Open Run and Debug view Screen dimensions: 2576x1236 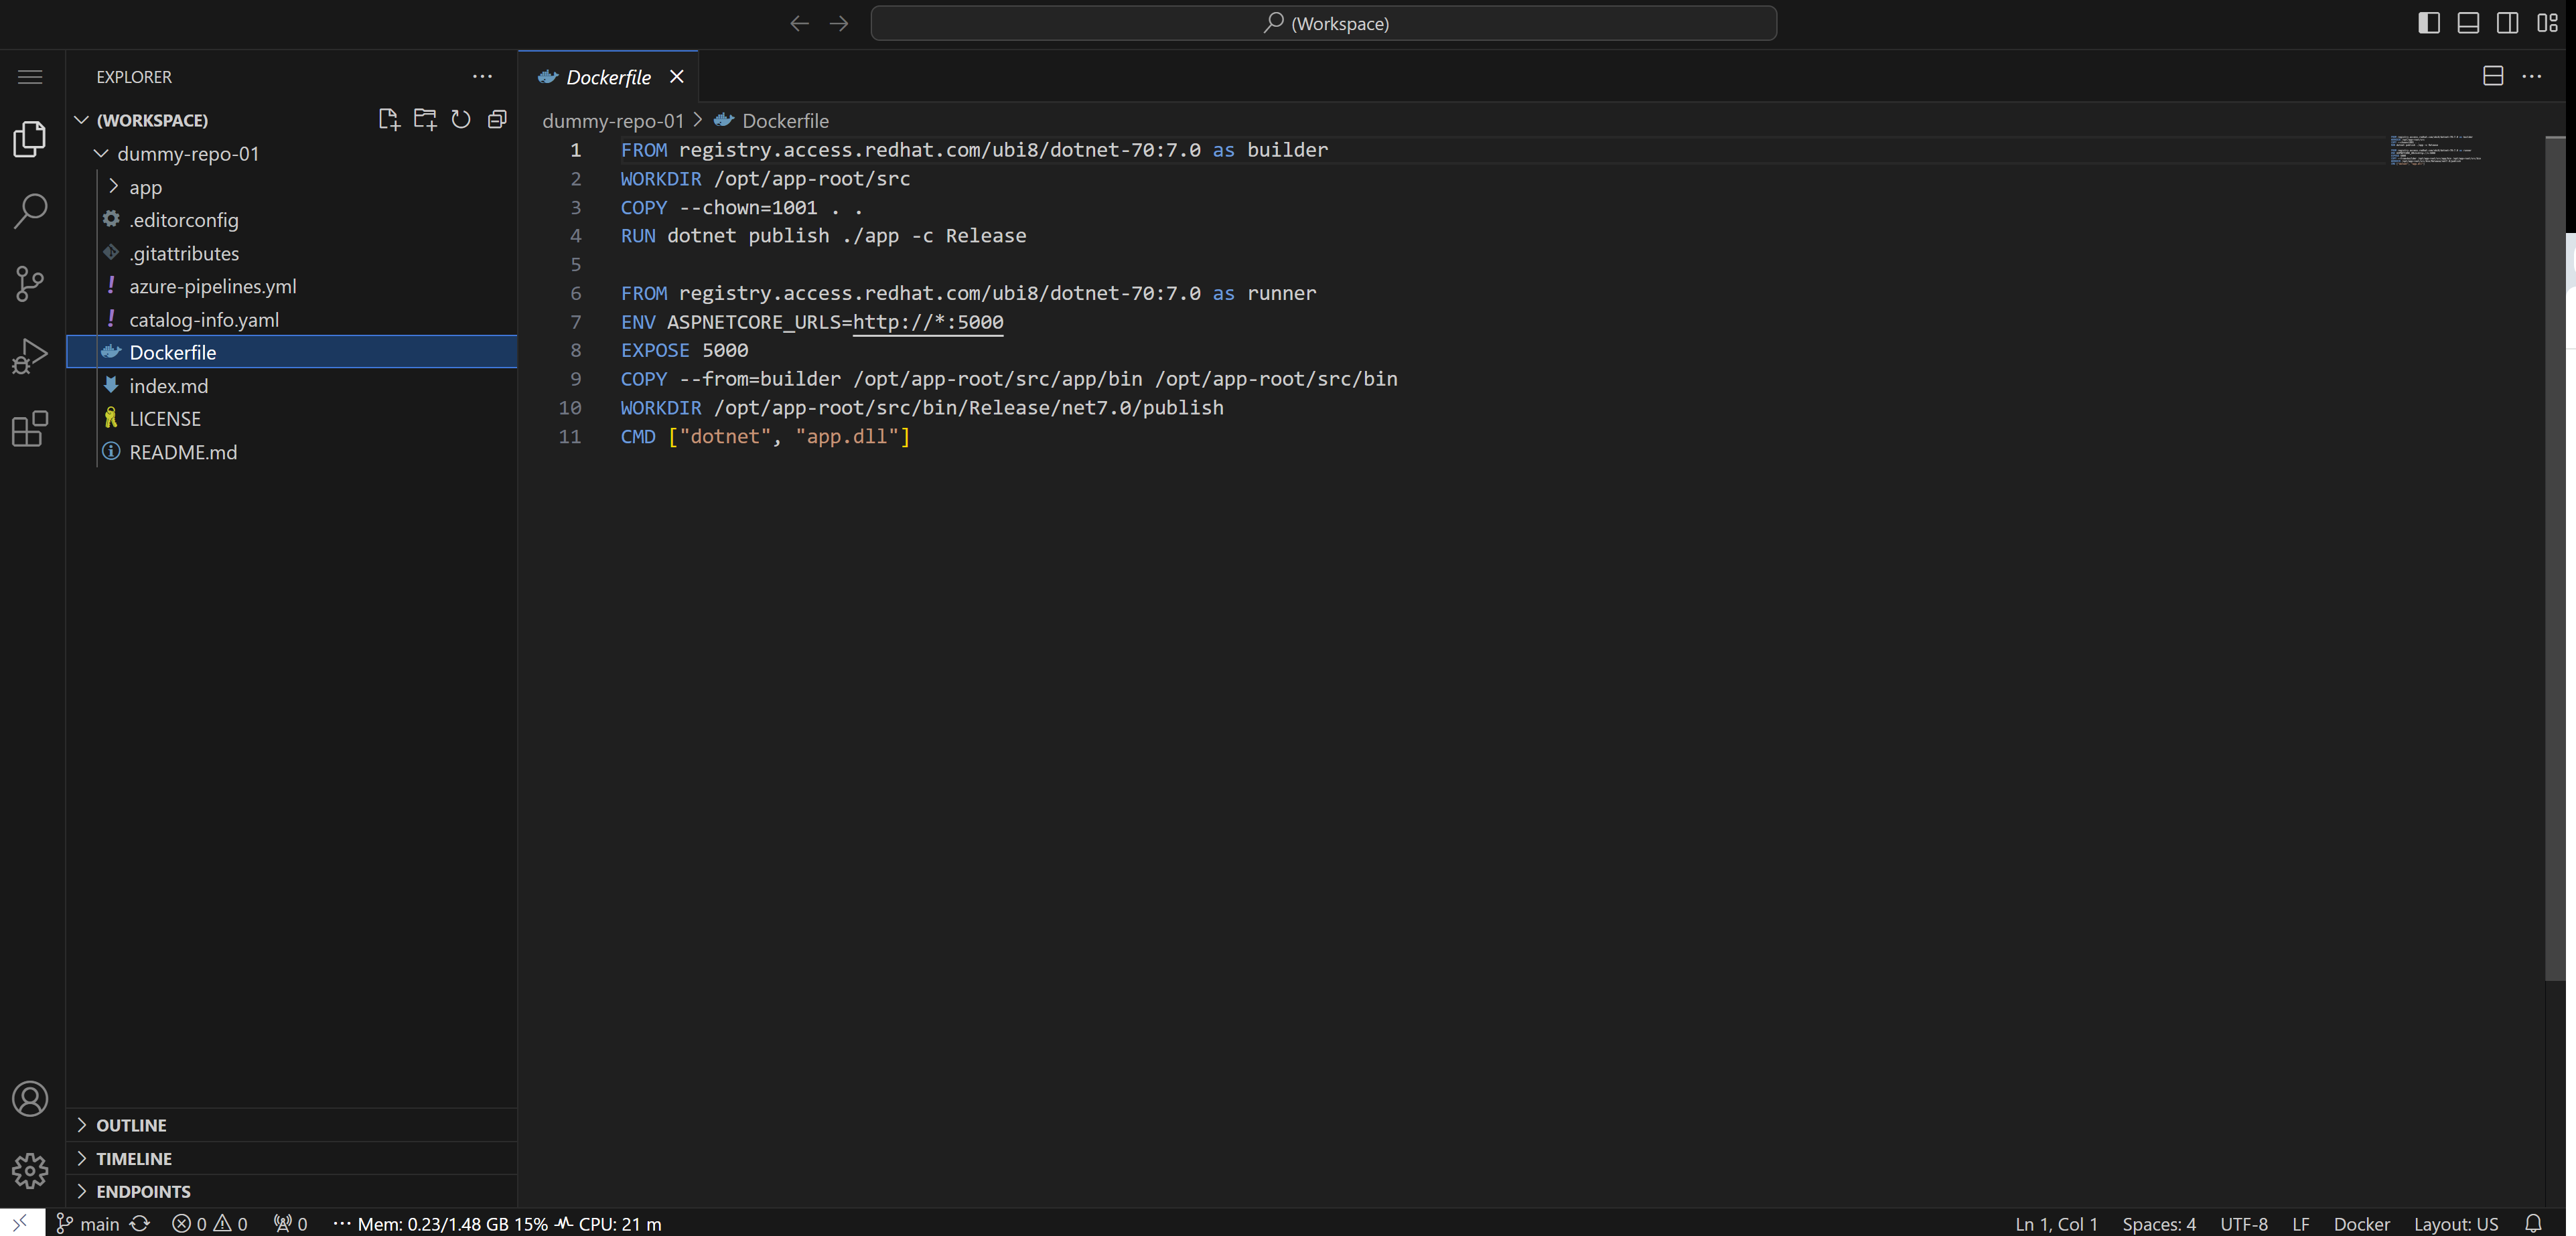coord(30,356)
